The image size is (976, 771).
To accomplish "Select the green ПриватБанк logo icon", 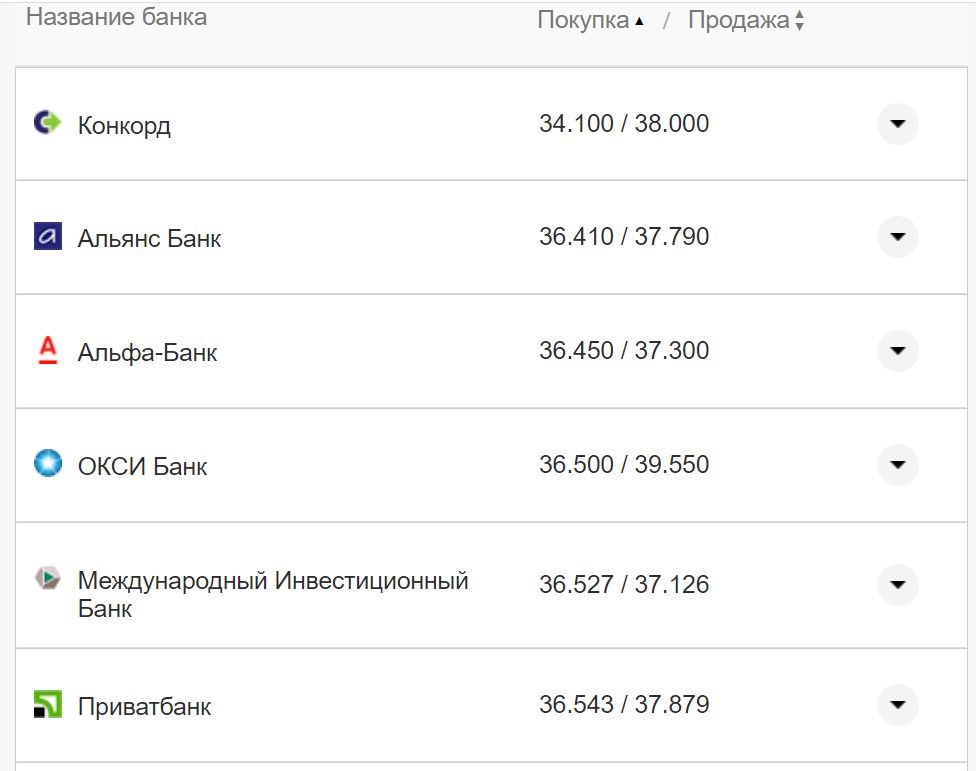I will point(47,705).
